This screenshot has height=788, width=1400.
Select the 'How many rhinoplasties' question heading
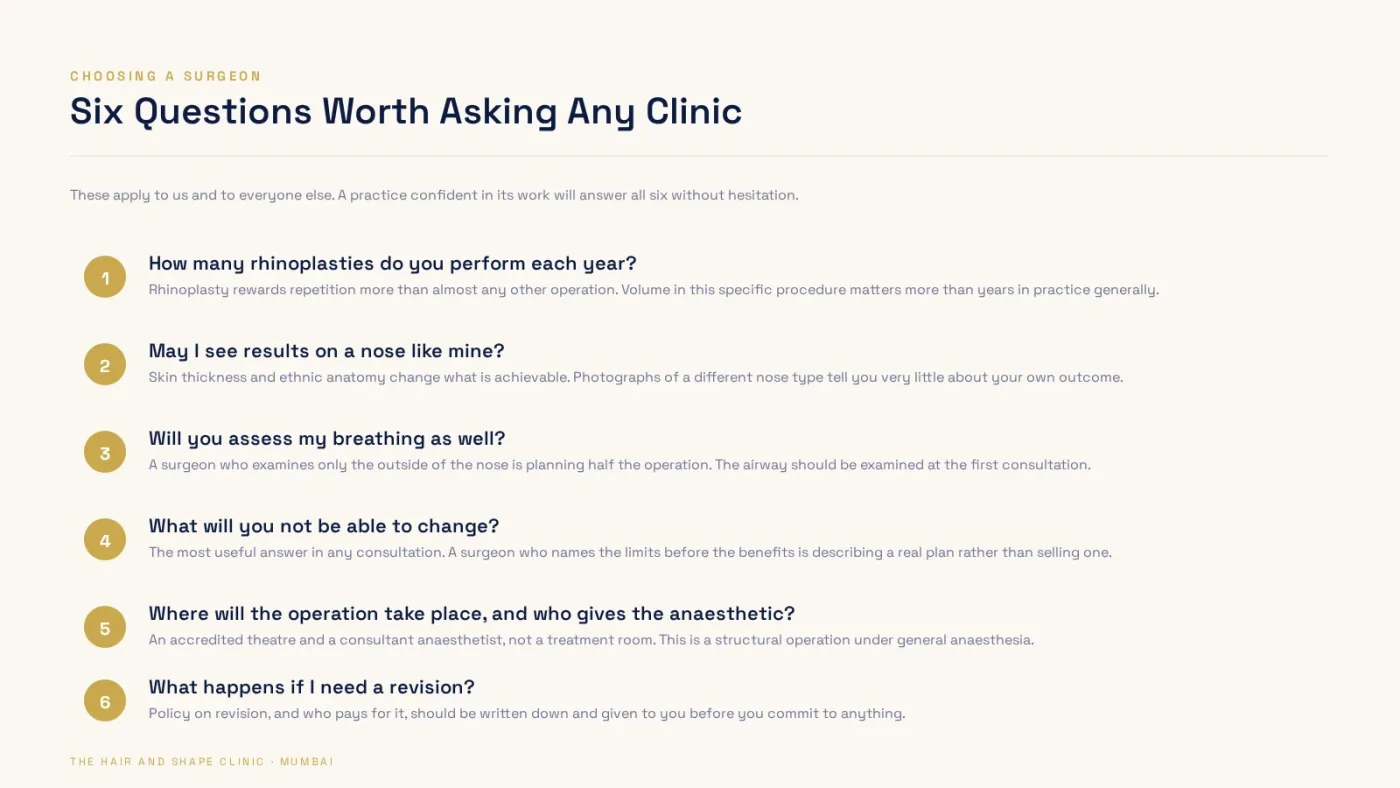coord(392,264)
